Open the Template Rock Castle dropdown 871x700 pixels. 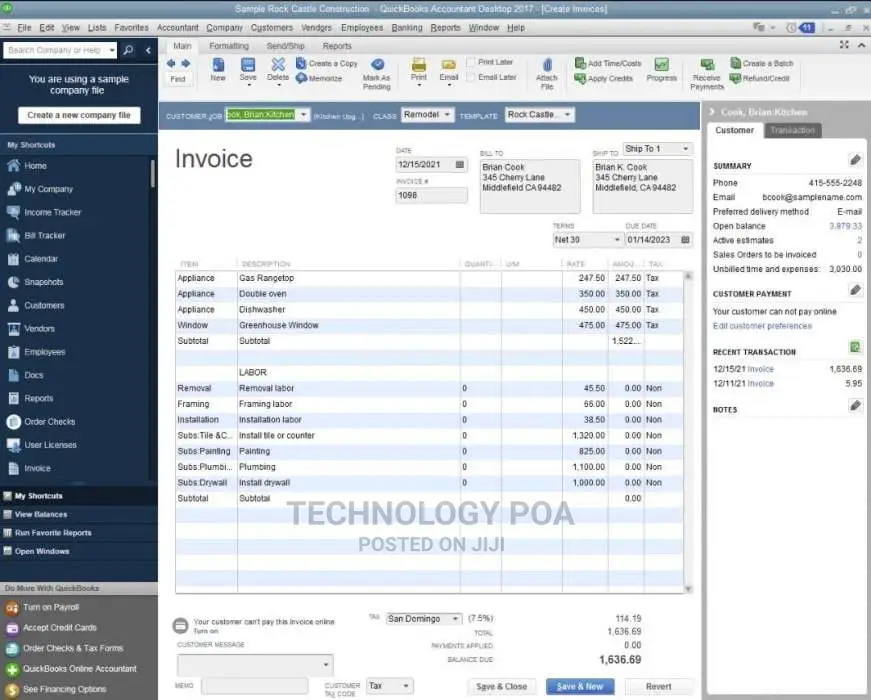(567, 114)
